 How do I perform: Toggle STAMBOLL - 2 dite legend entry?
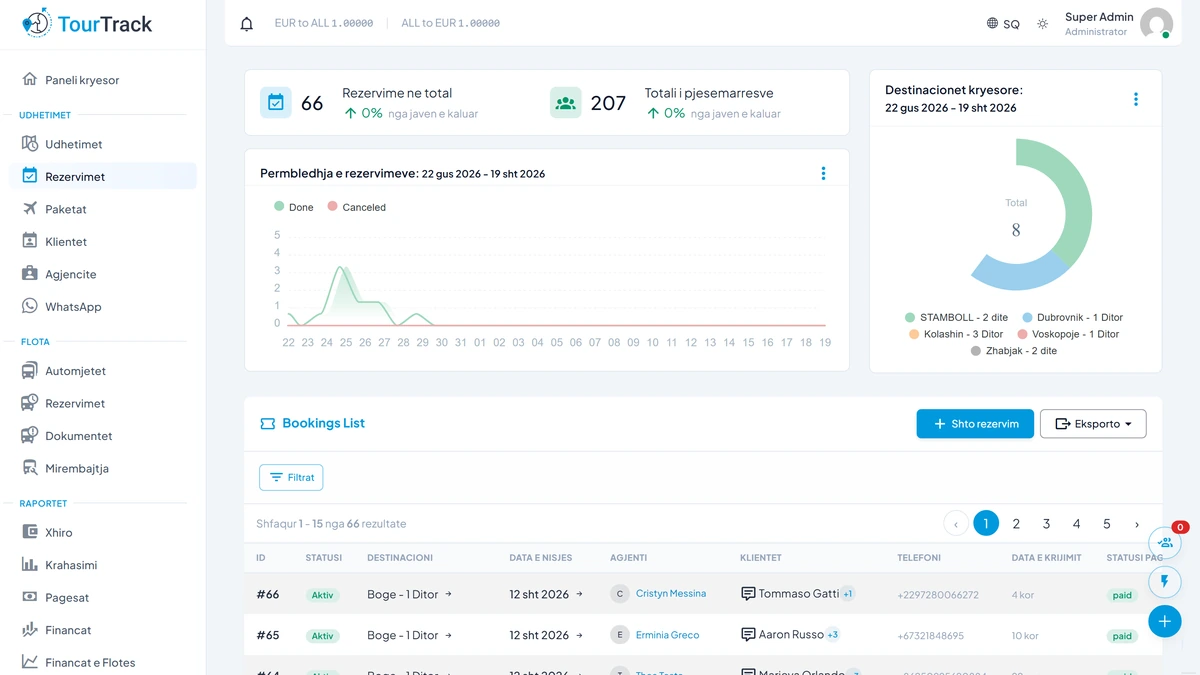point(956,317)
